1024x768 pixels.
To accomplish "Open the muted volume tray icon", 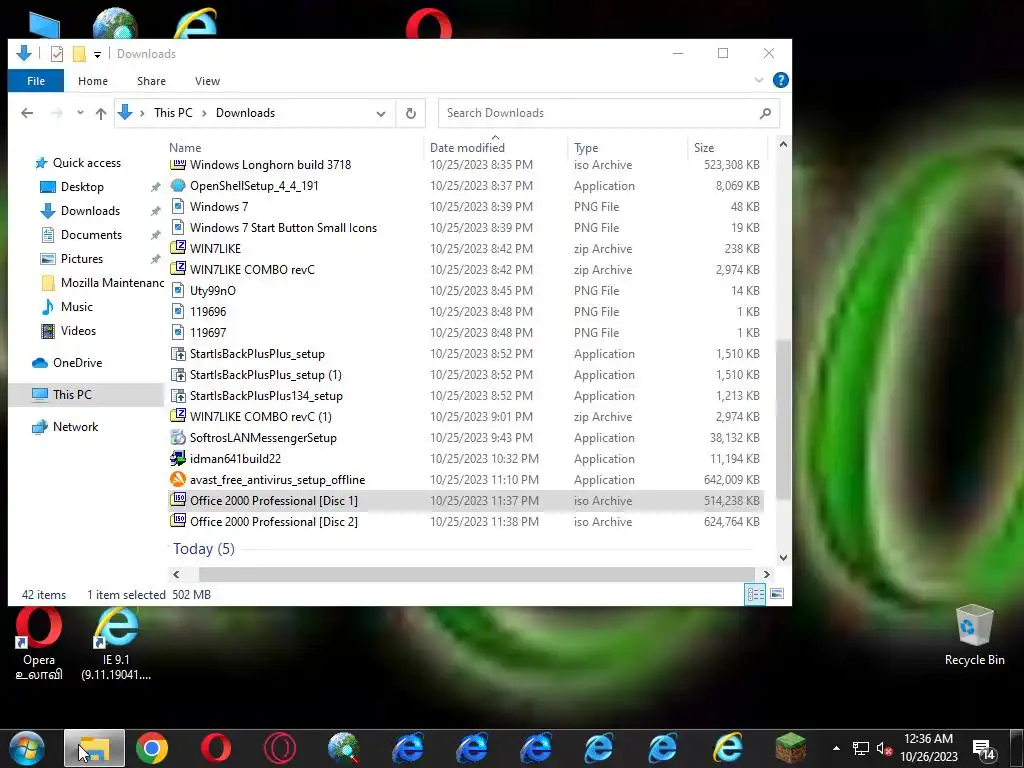I will pyautogui.click(x=885, y=748).
